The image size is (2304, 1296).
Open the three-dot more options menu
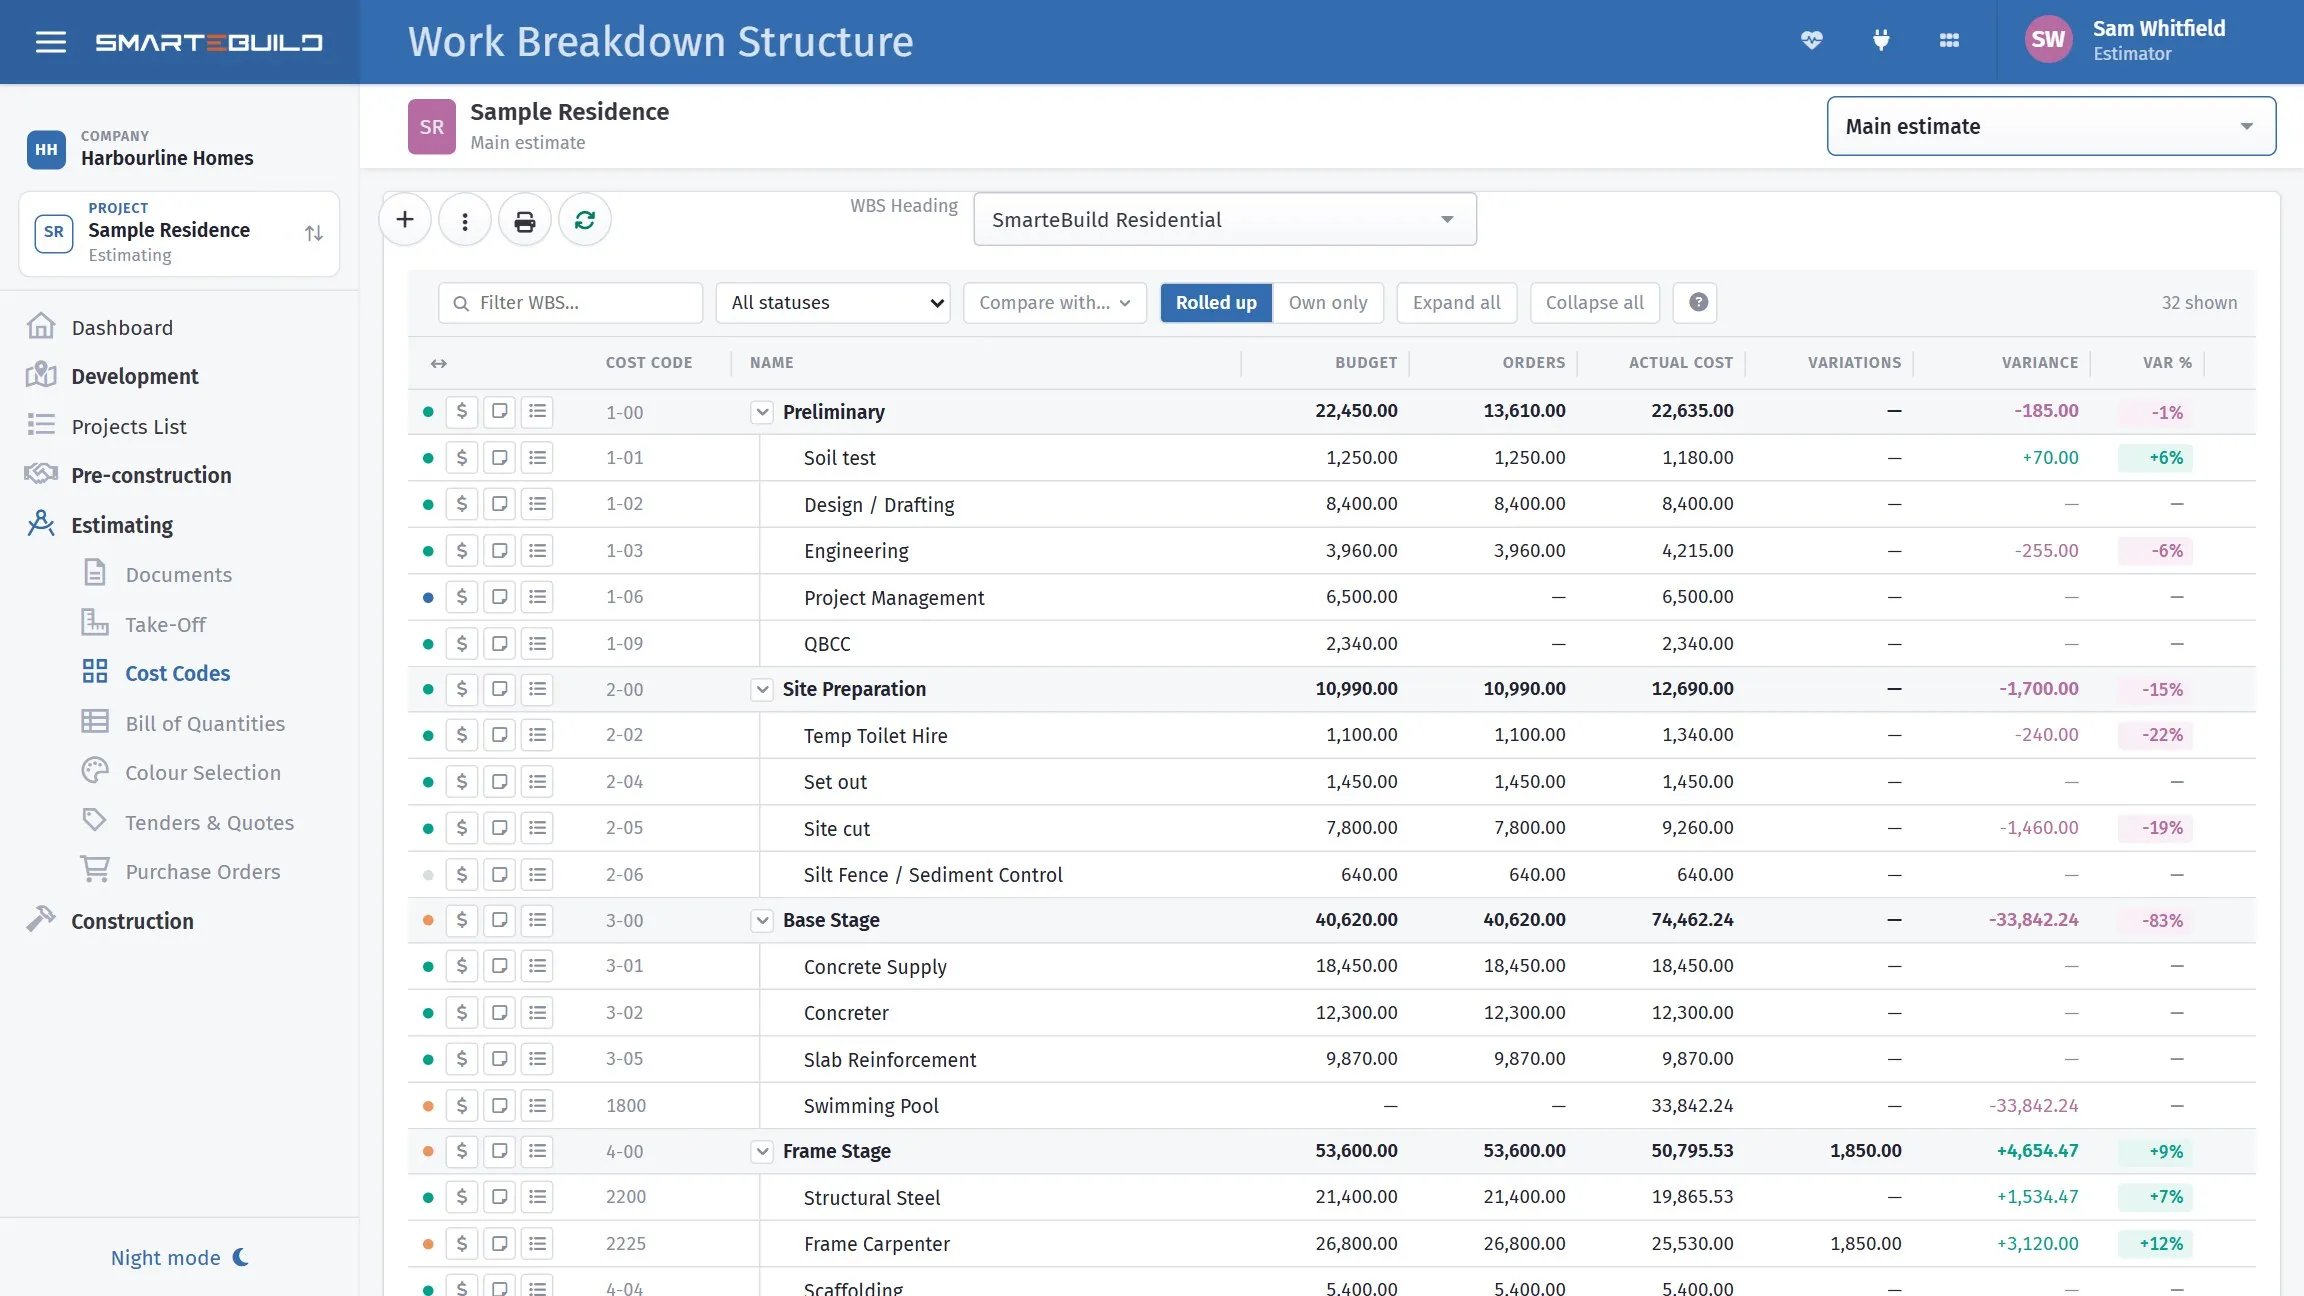point(465,220)
